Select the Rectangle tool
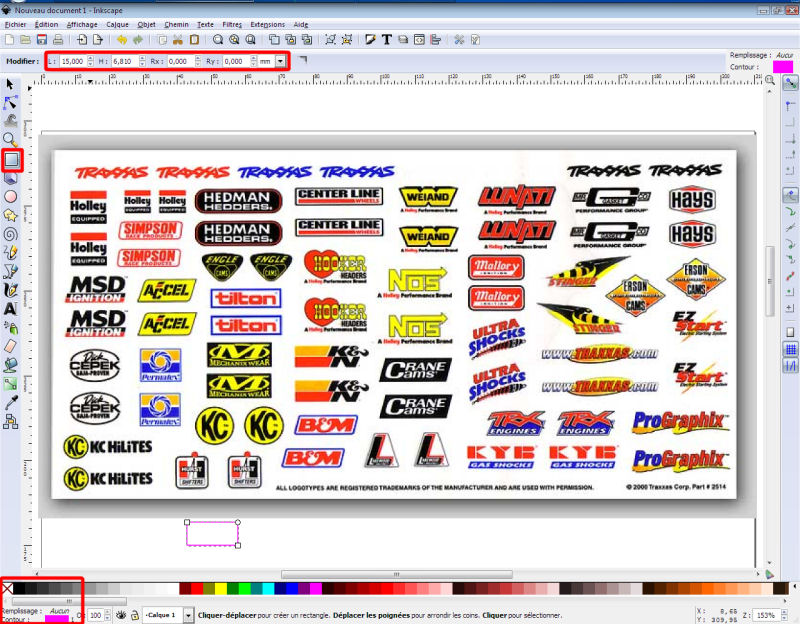 (11, 160)
